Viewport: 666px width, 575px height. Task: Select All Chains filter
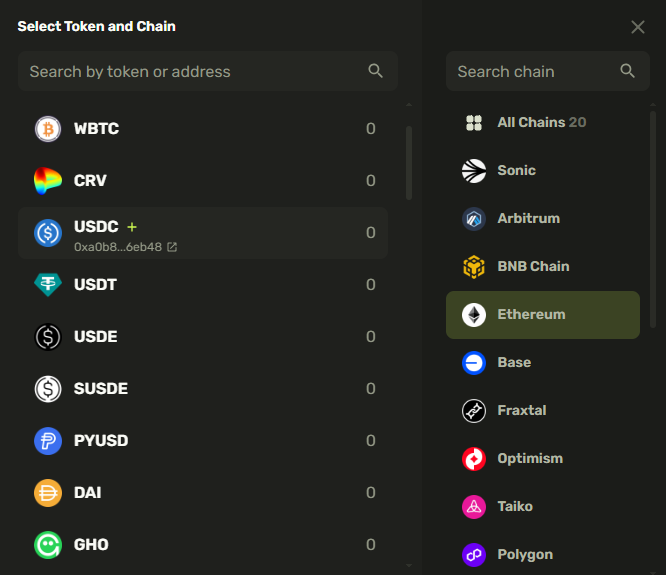tap(541, 123)
